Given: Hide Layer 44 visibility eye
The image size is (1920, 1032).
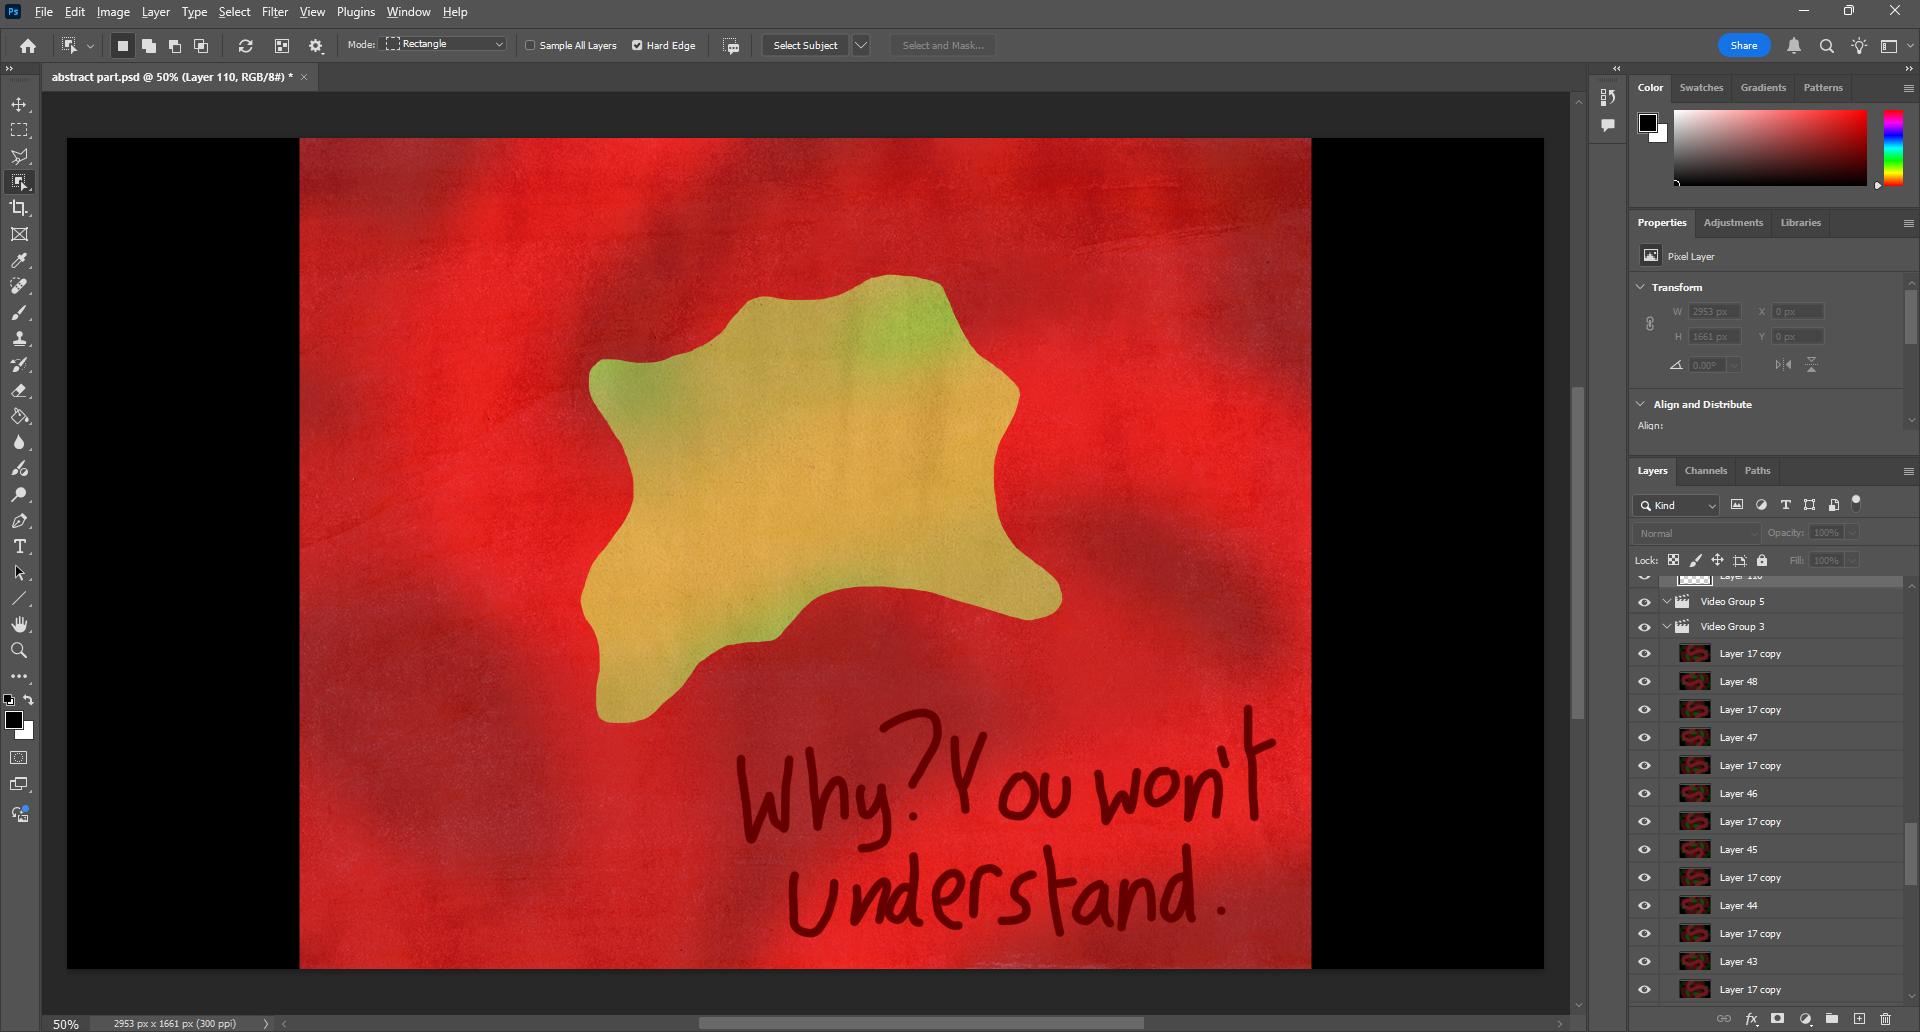Looking at the screenshot, I should 1644,906.
